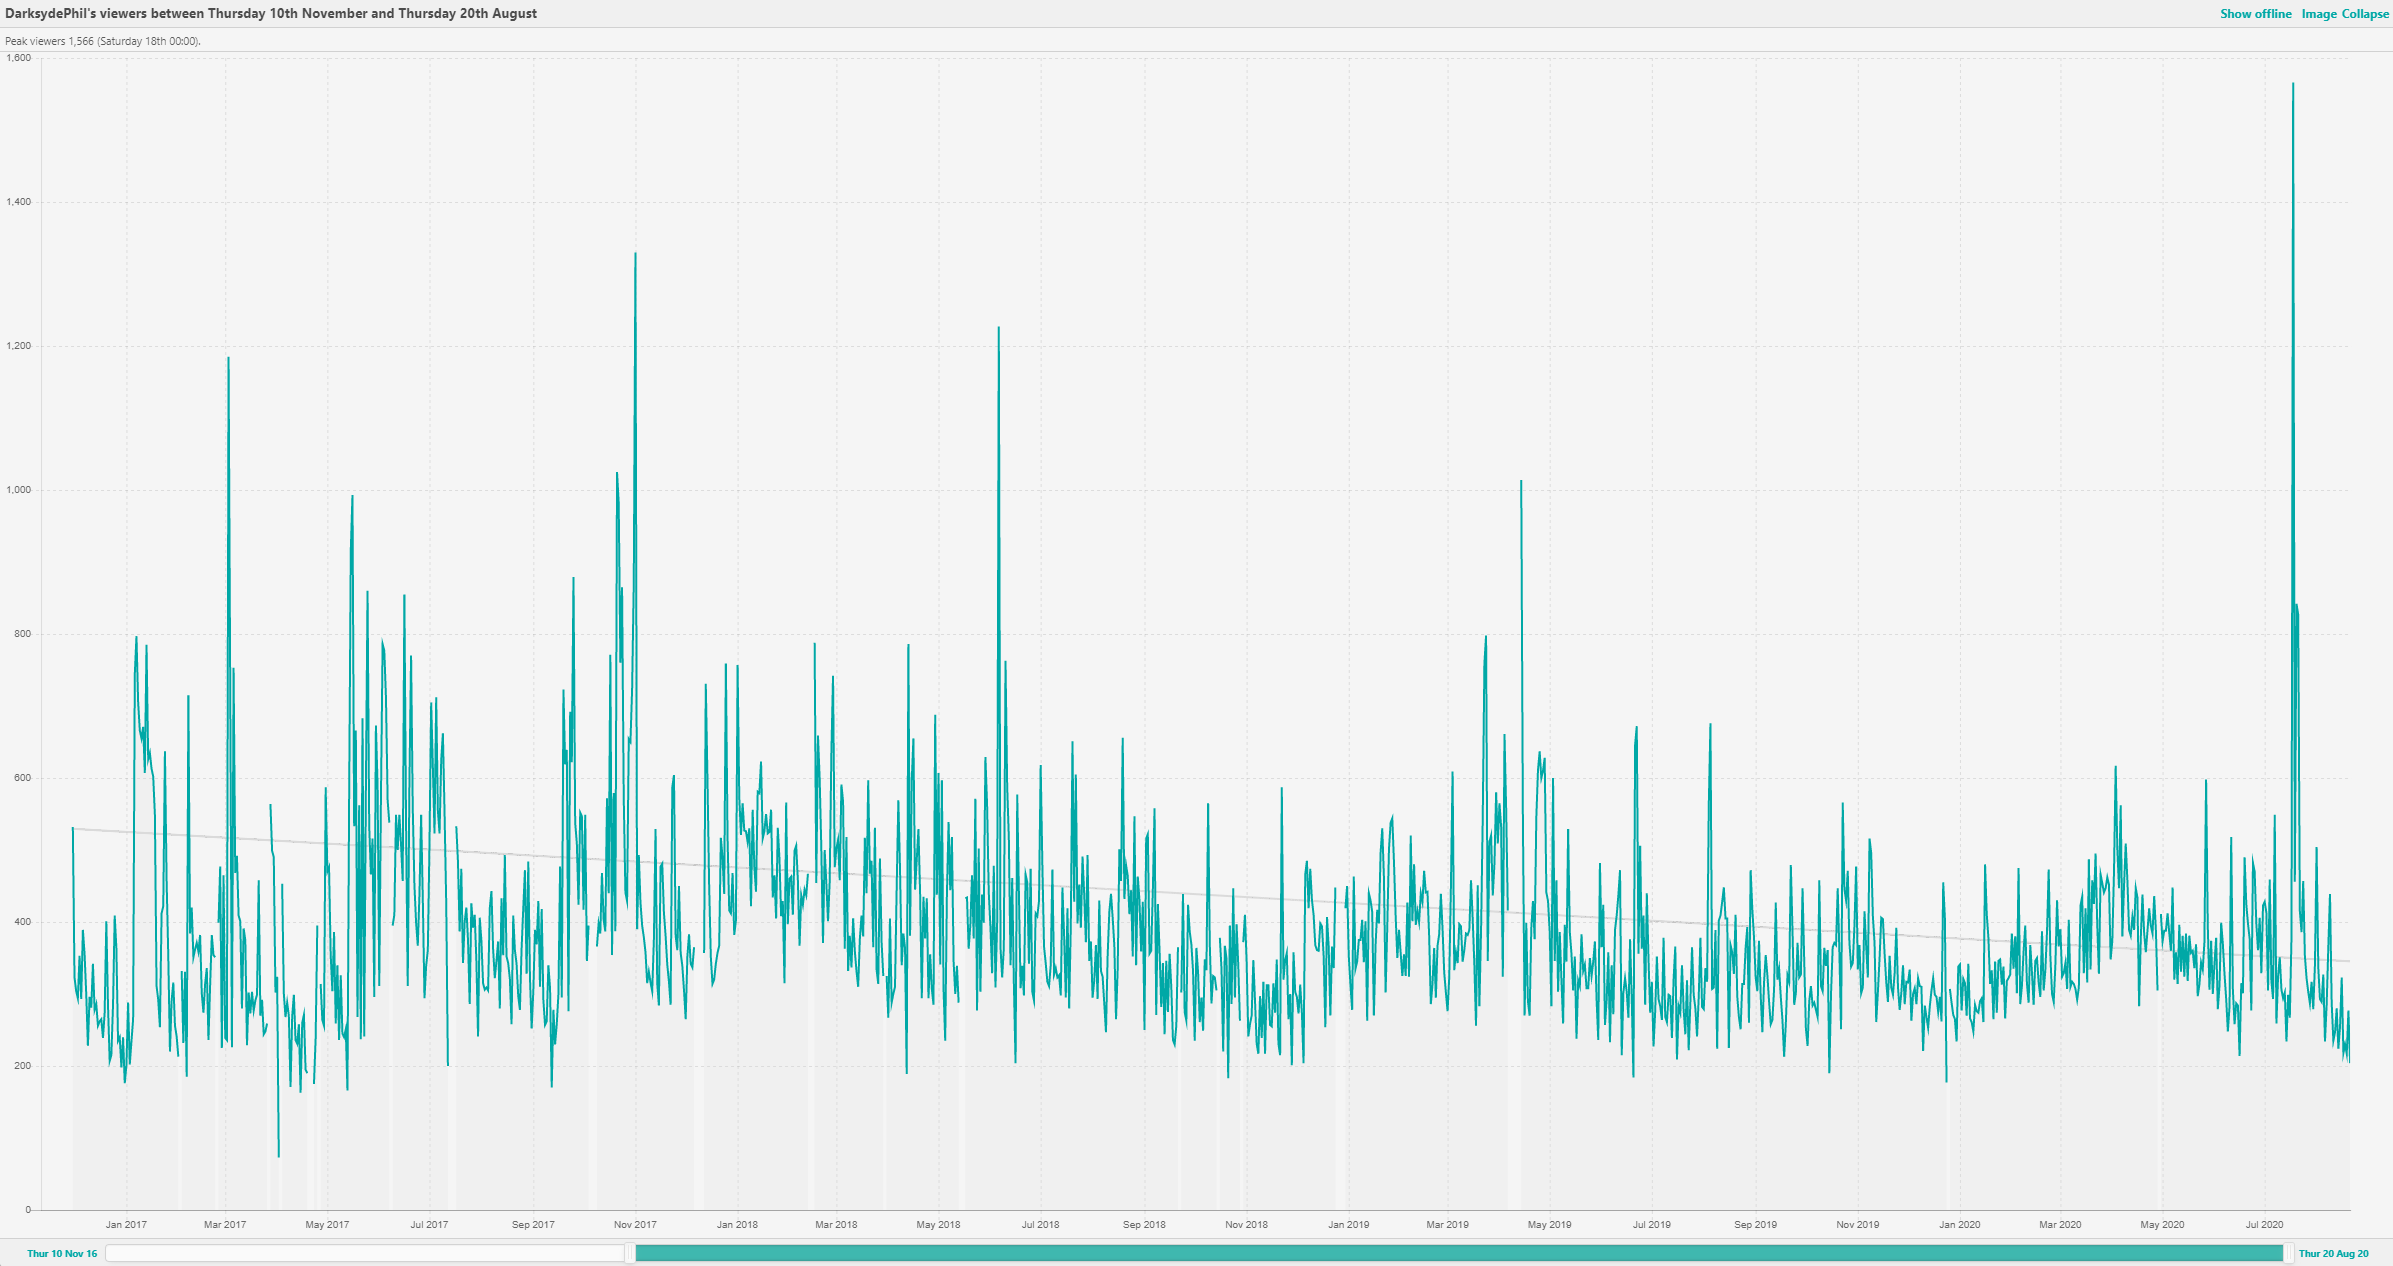Image resolution: width=2393 pixels, height=1266 pixels.
Task: Click the '1,600' y-axis label
Action: [x=18, y=58]
